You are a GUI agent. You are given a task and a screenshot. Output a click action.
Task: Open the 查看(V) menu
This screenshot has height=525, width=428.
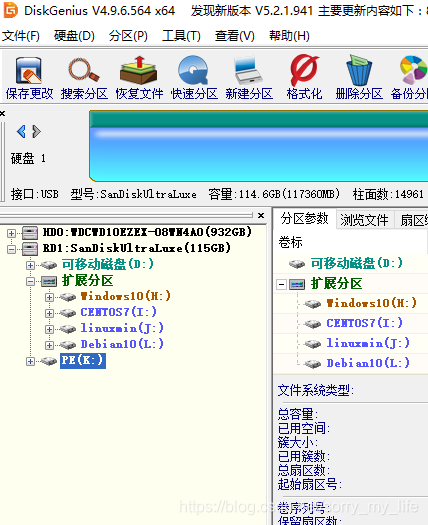pos(234,36)
